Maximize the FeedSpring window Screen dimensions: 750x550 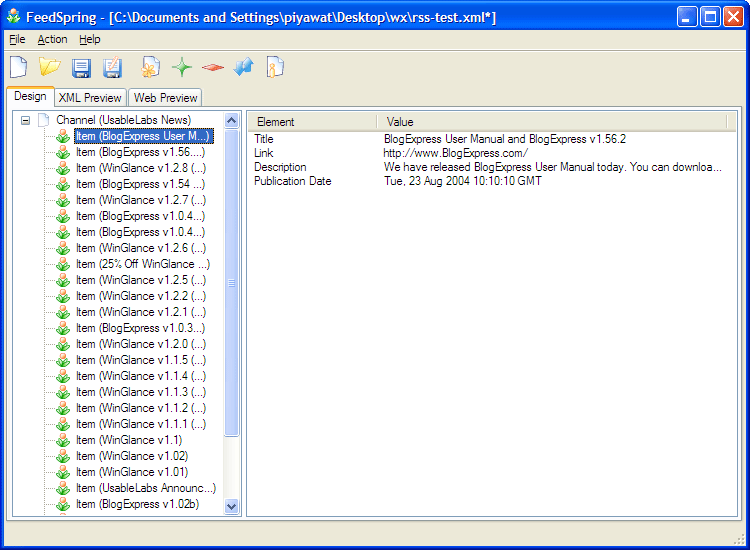point(710,17)
